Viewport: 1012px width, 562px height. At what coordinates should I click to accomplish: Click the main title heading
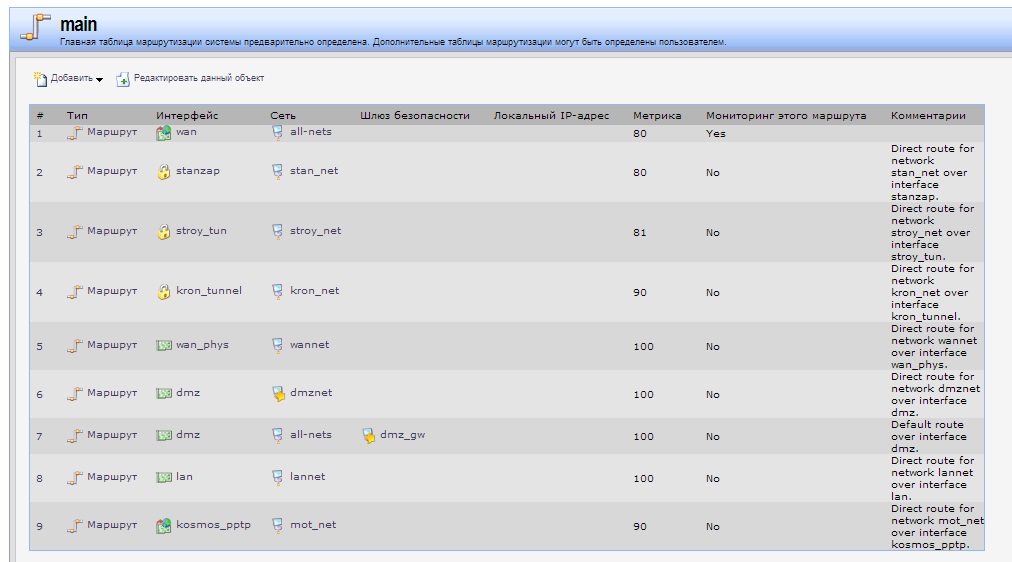(79, 25)
